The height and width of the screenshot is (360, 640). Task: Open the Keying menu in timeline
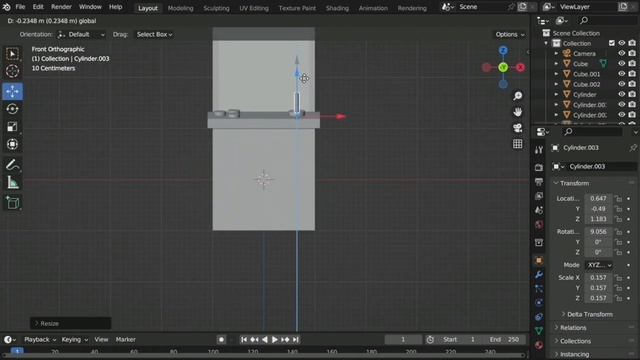point(74,340)
